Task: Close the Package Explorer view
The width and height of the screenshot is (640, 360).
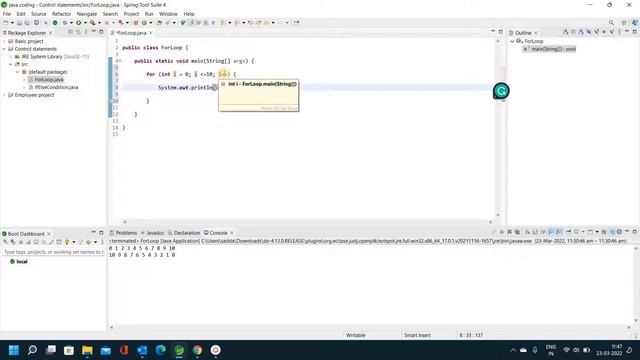Action: point(51,33)
